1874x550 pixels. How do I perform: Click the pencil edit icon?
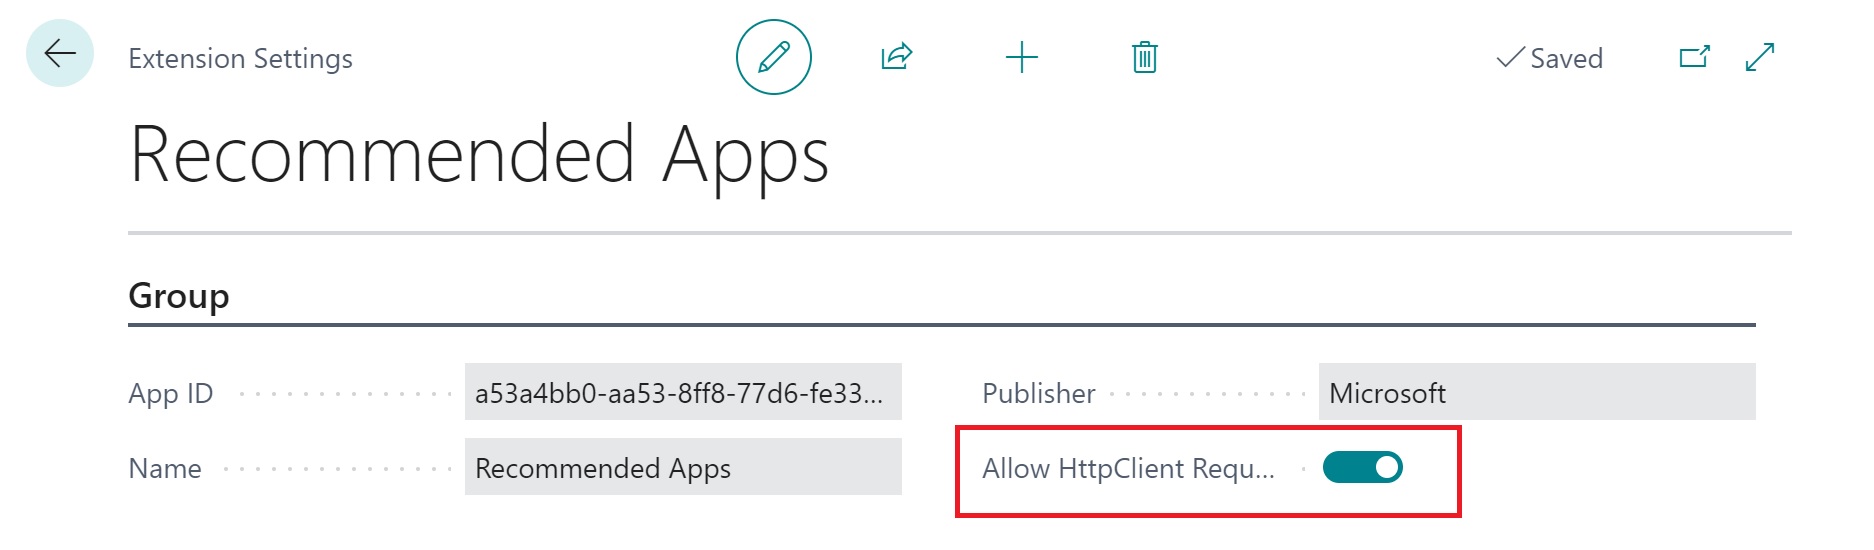point(773,57)
